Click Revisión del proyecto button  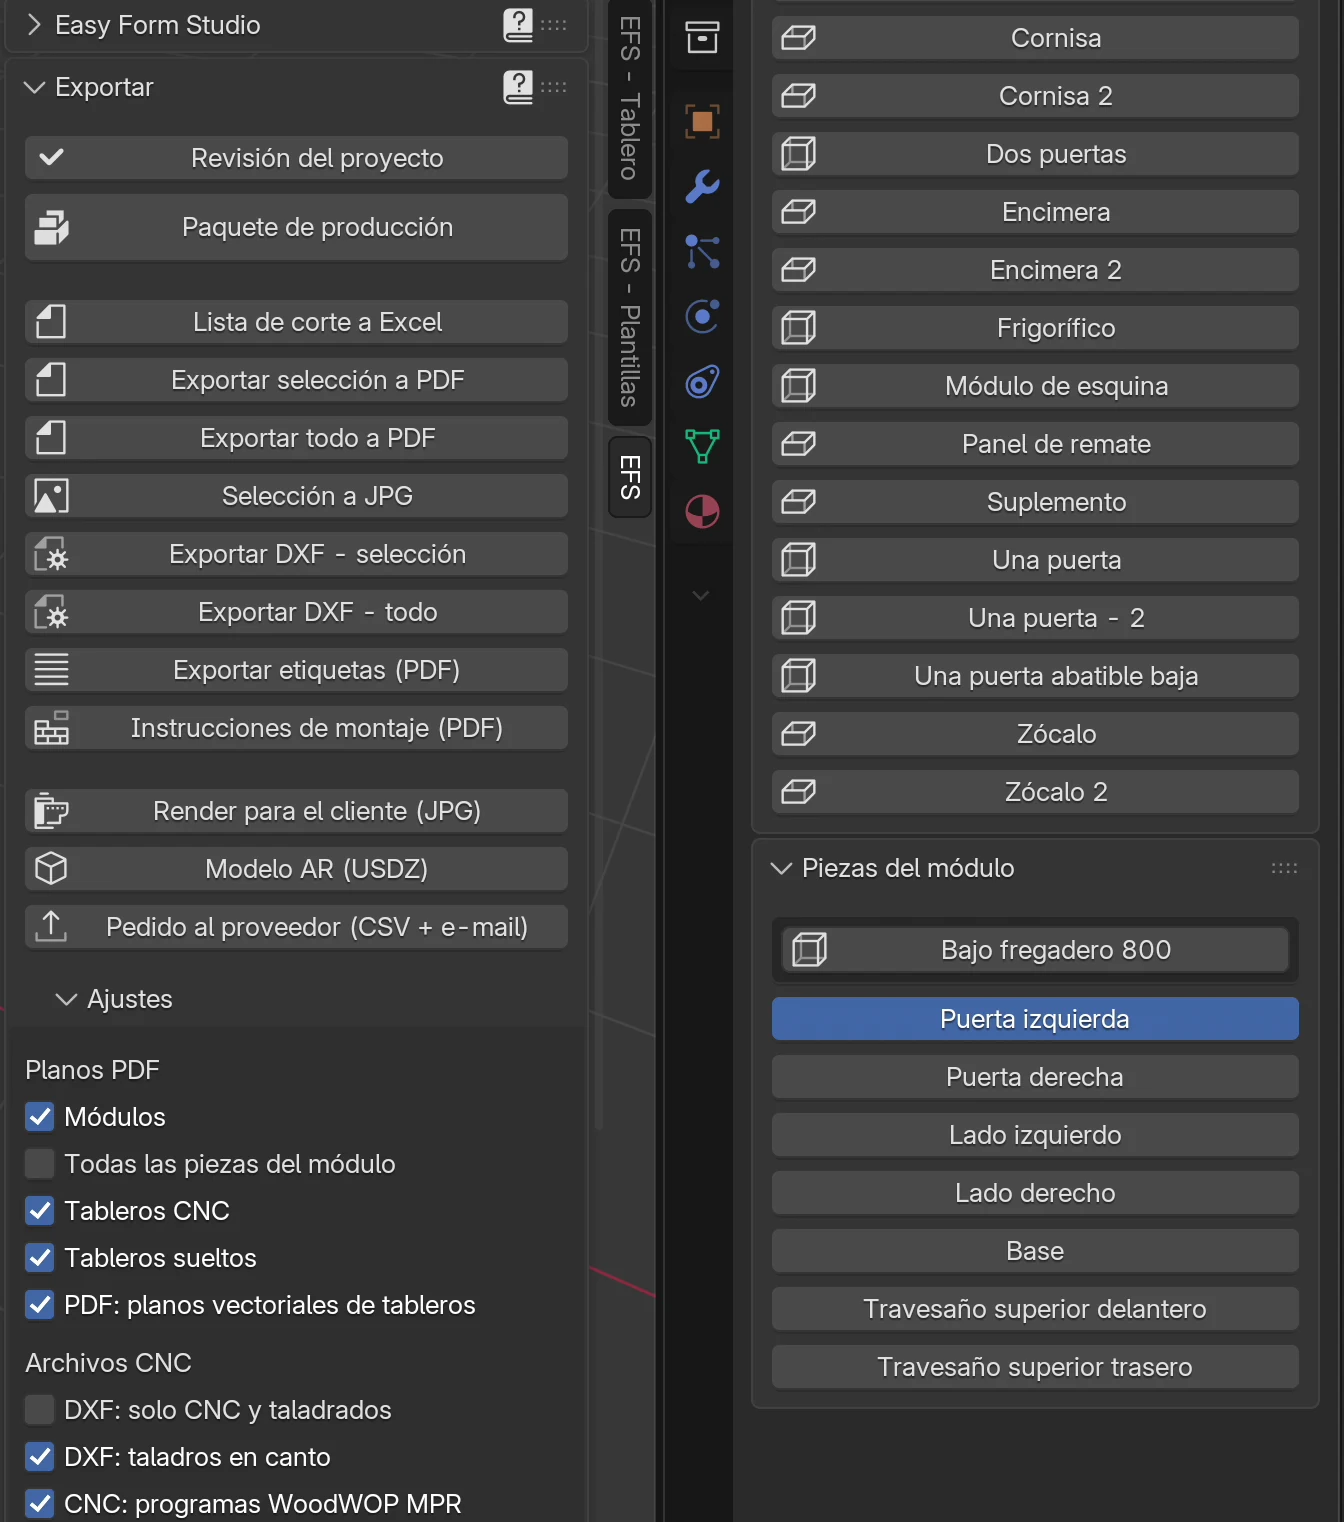tap(296, 158)
